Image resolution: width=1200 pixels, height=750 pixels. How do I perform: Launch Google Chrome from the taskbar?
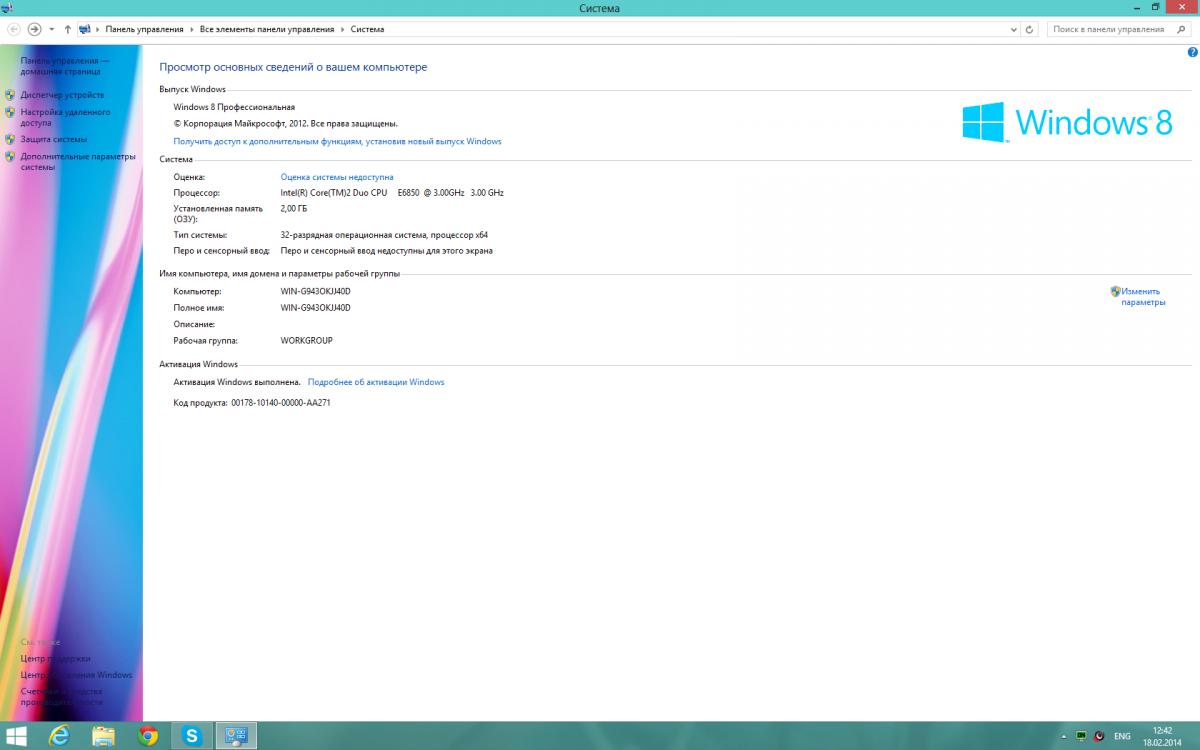click(x=148, y=735)
